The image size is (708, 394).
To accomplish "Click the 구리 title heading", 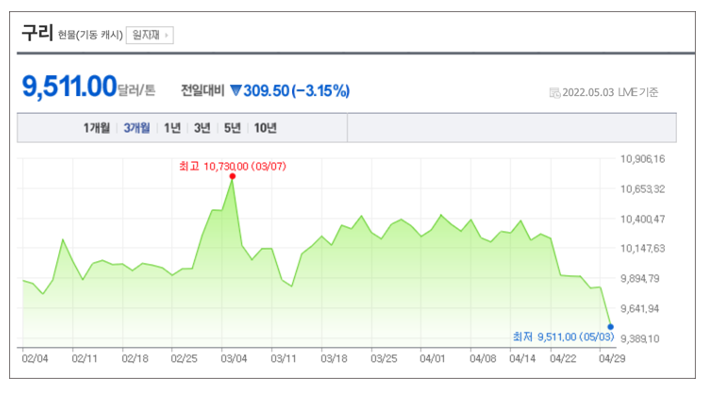I will click(x=37, y=32).
